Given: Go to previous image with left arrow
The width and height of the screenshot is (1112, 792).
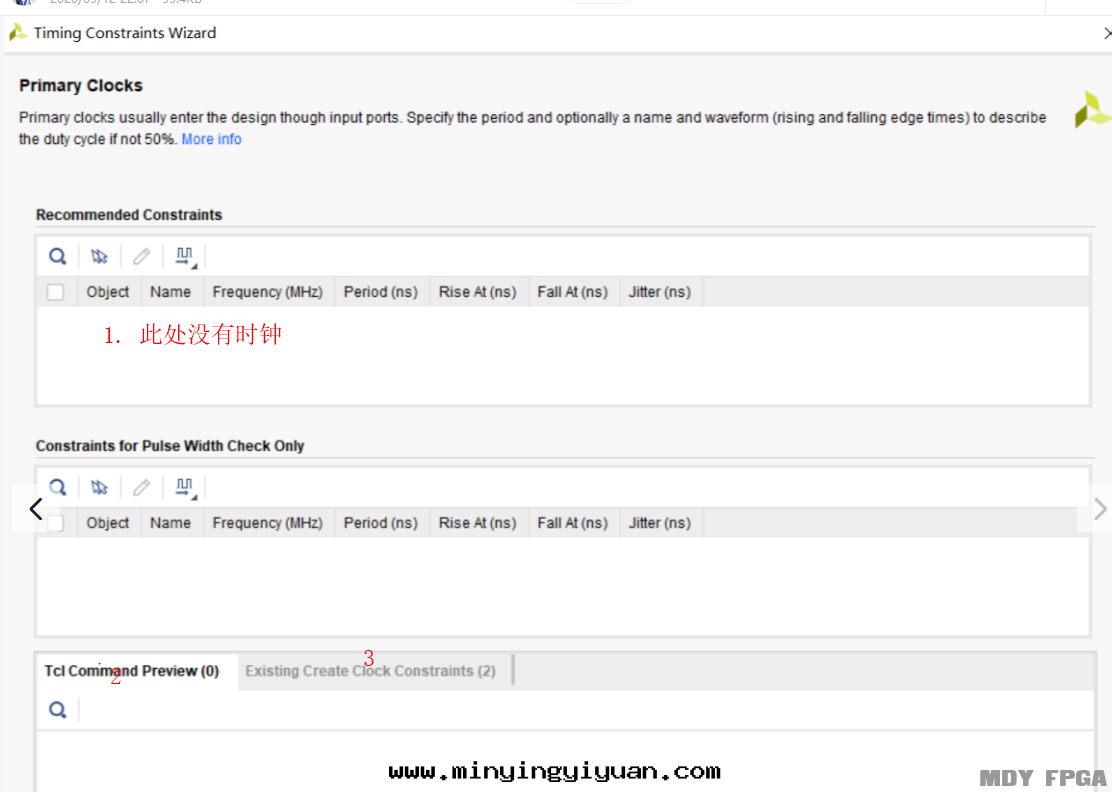Looking at the screenshot, I should point(35,509).
